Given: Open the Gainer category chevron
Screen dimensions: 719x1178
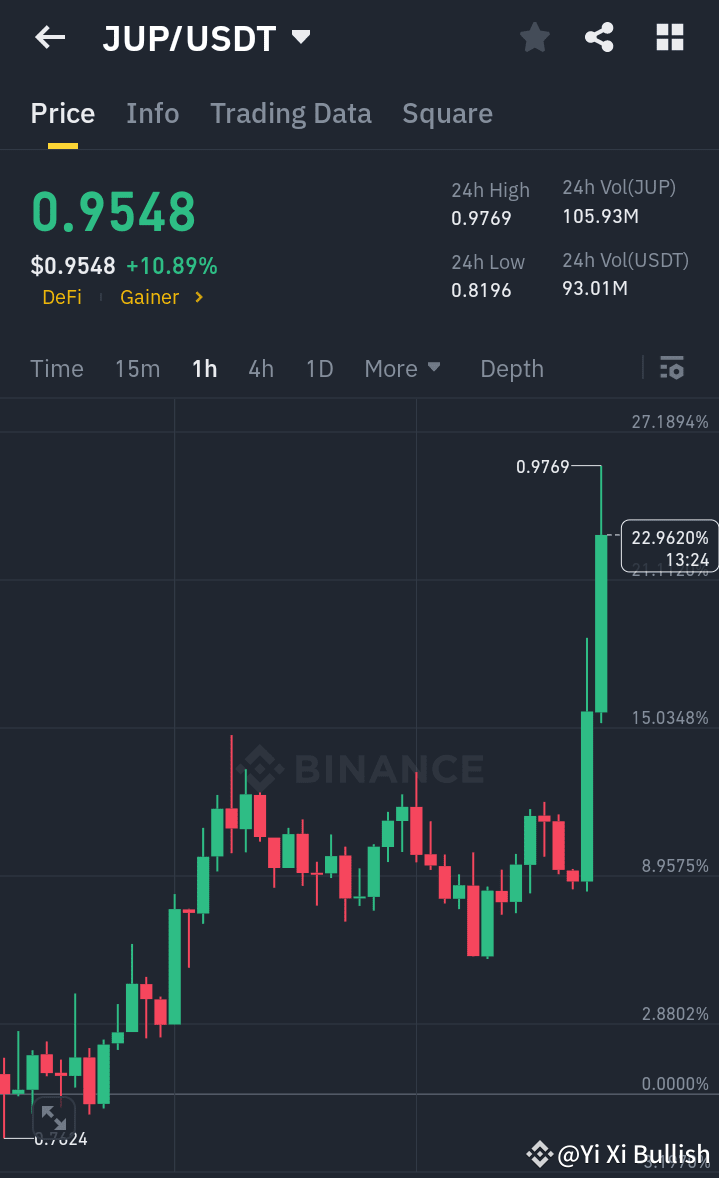Looking at the screenshot, I should [x=196, y=297].
